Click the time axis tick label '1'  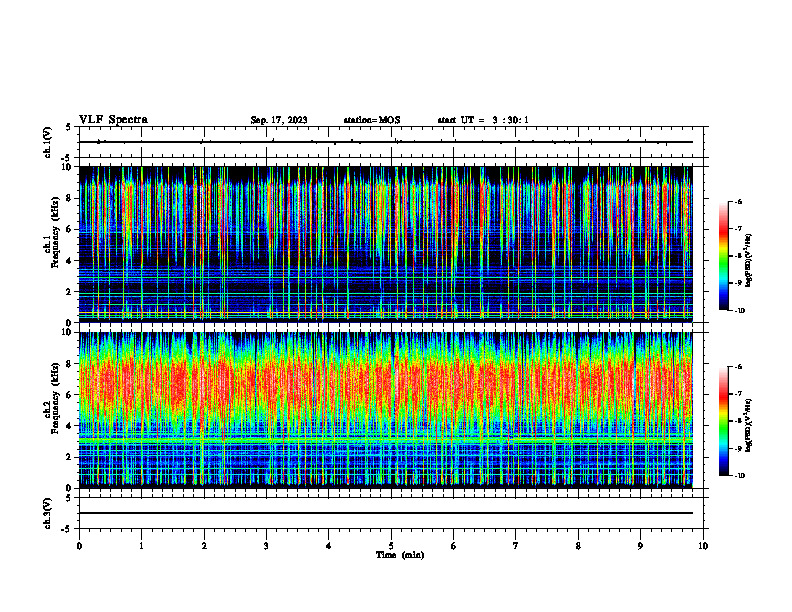point(141,546)
